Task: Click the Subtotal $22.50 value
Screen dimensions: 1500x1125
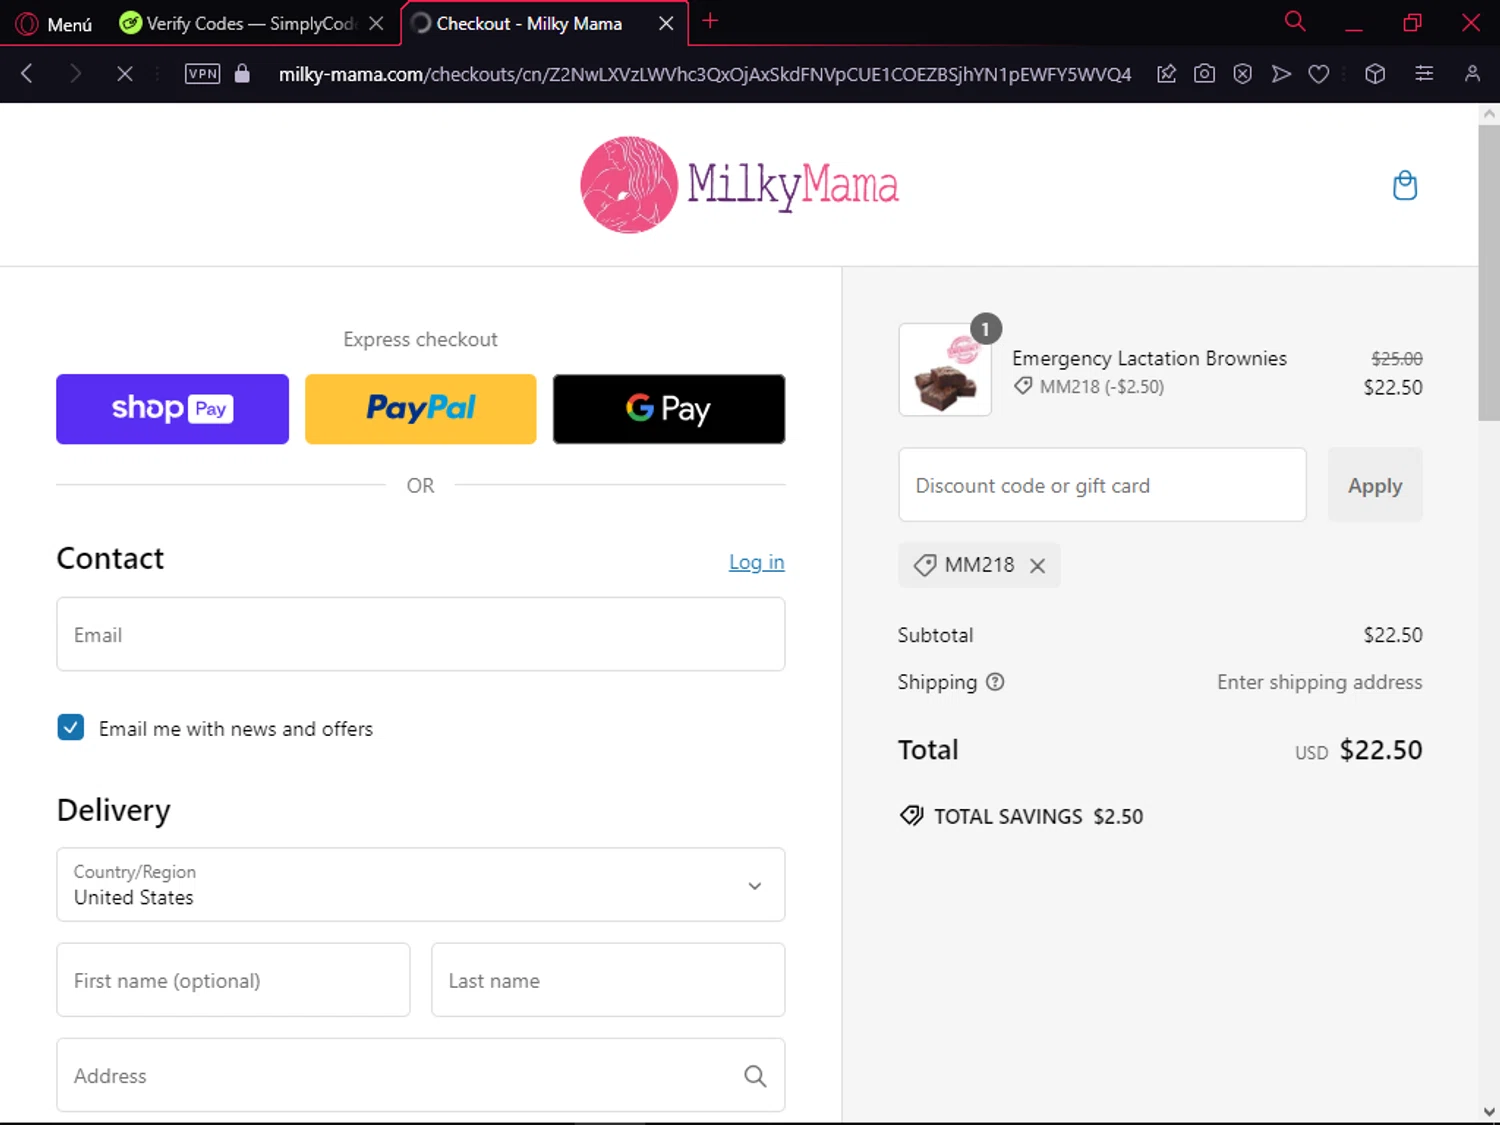Action: click(x=1393, y=635)
